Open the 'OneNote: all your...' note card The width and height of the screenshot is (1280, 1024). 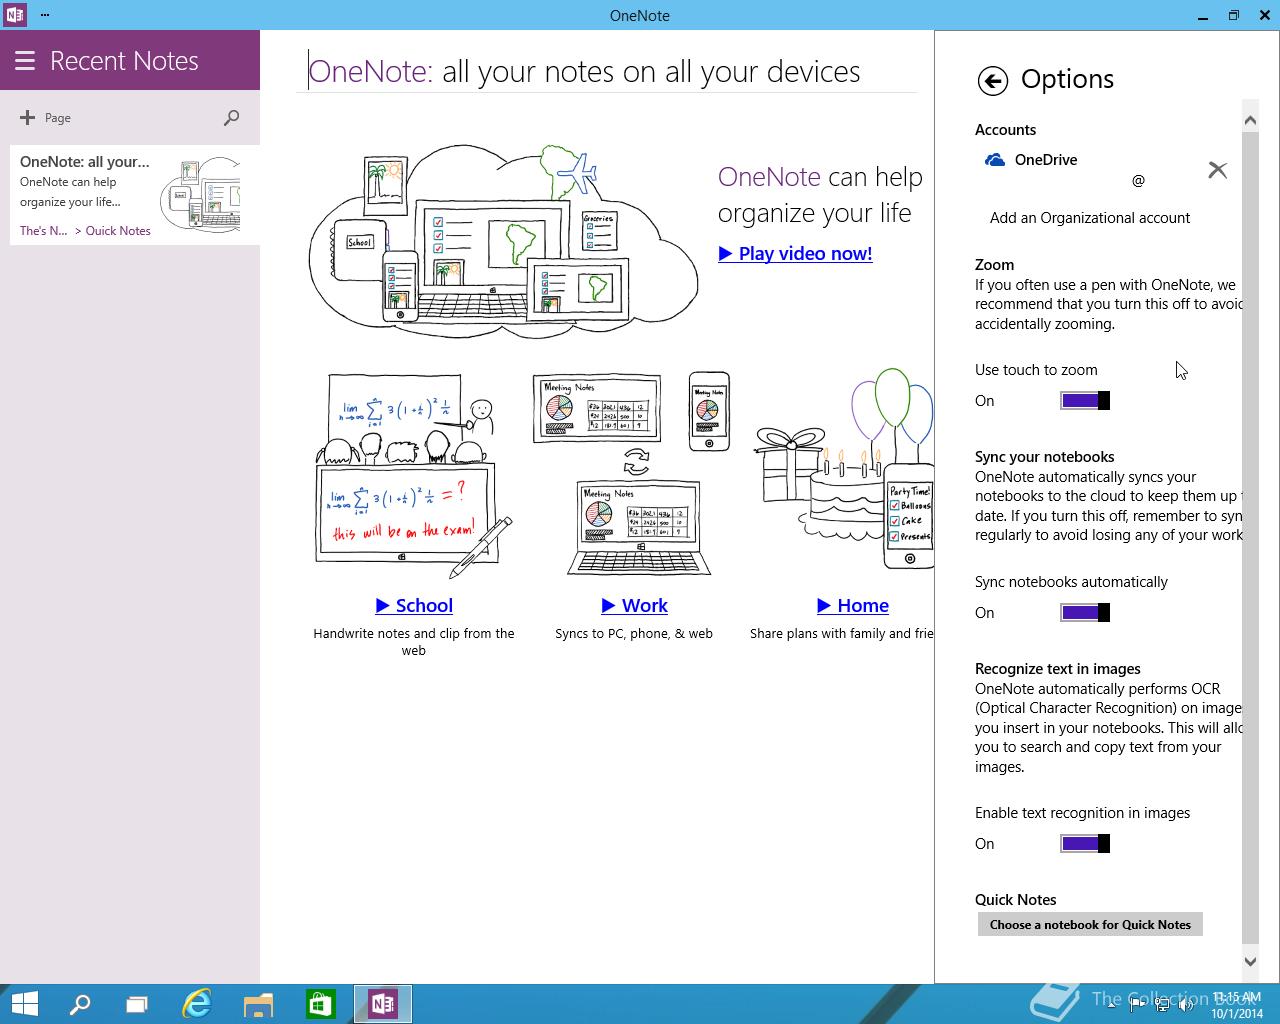pyautogui.click(x=135, y=195)
